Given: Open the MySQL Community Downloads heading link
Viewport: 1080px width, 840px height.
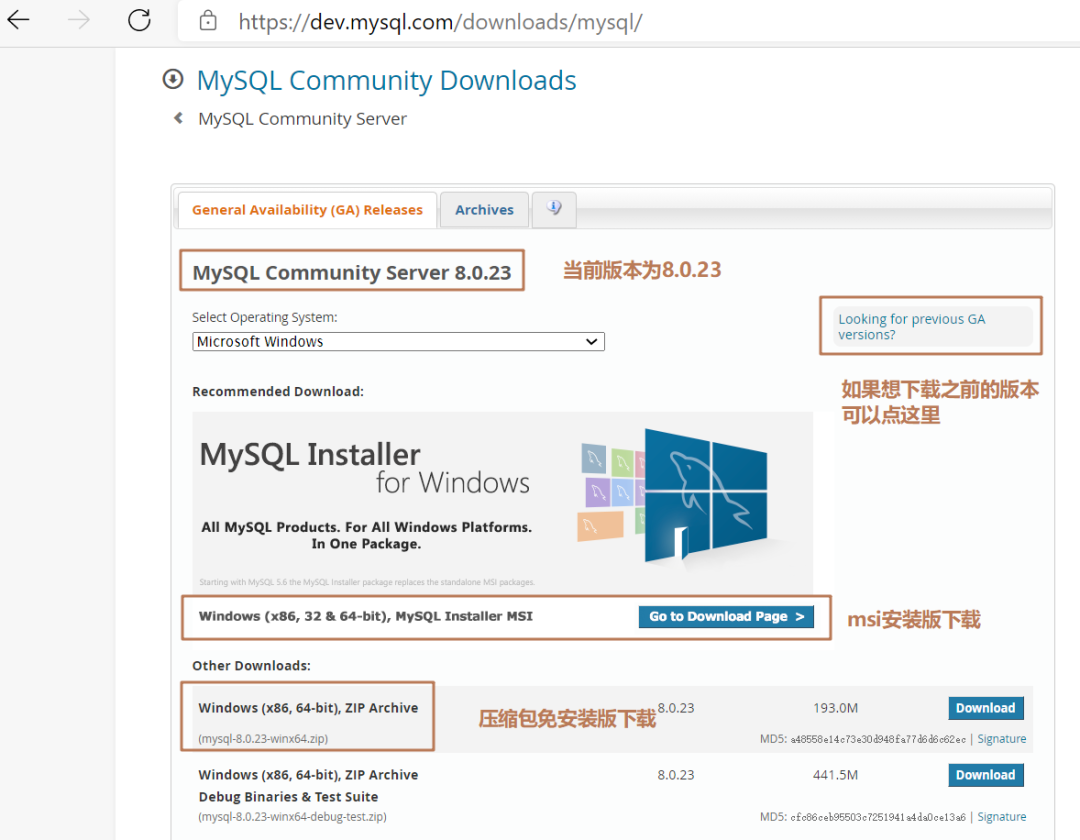Looking at the screenshot, I should (x=386, y=81).
